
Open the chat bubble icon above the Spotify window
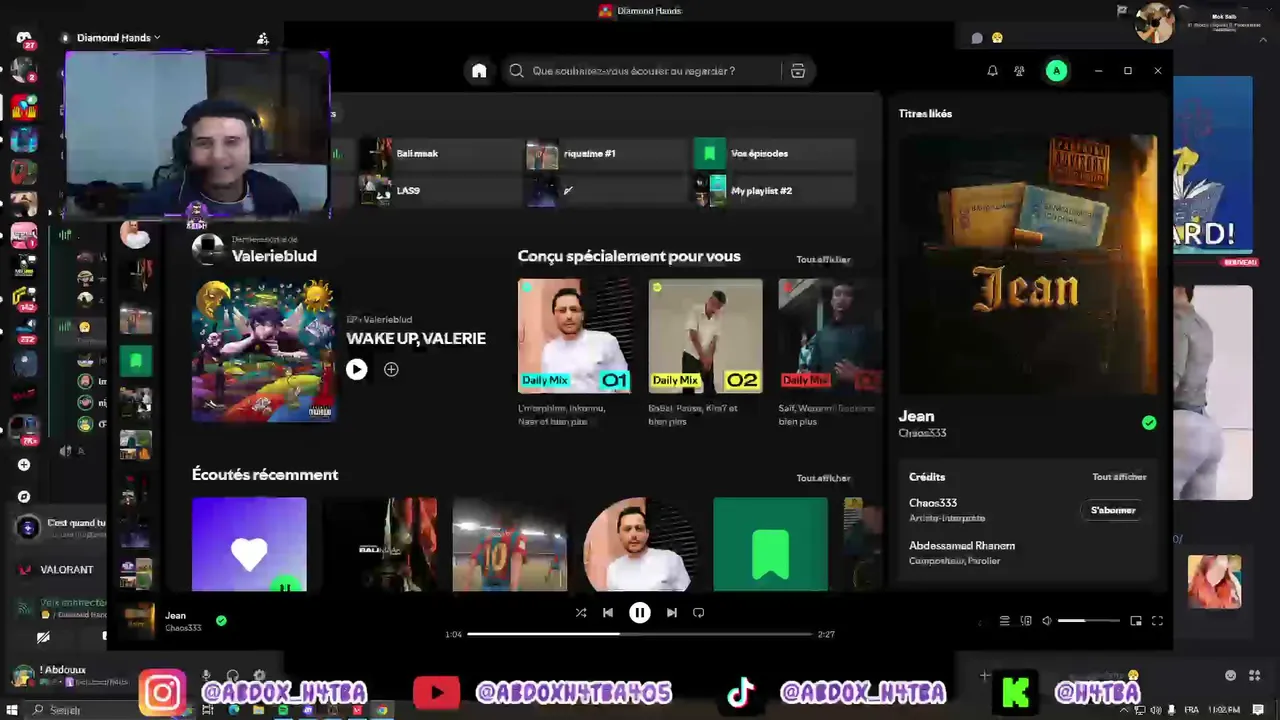977,38
